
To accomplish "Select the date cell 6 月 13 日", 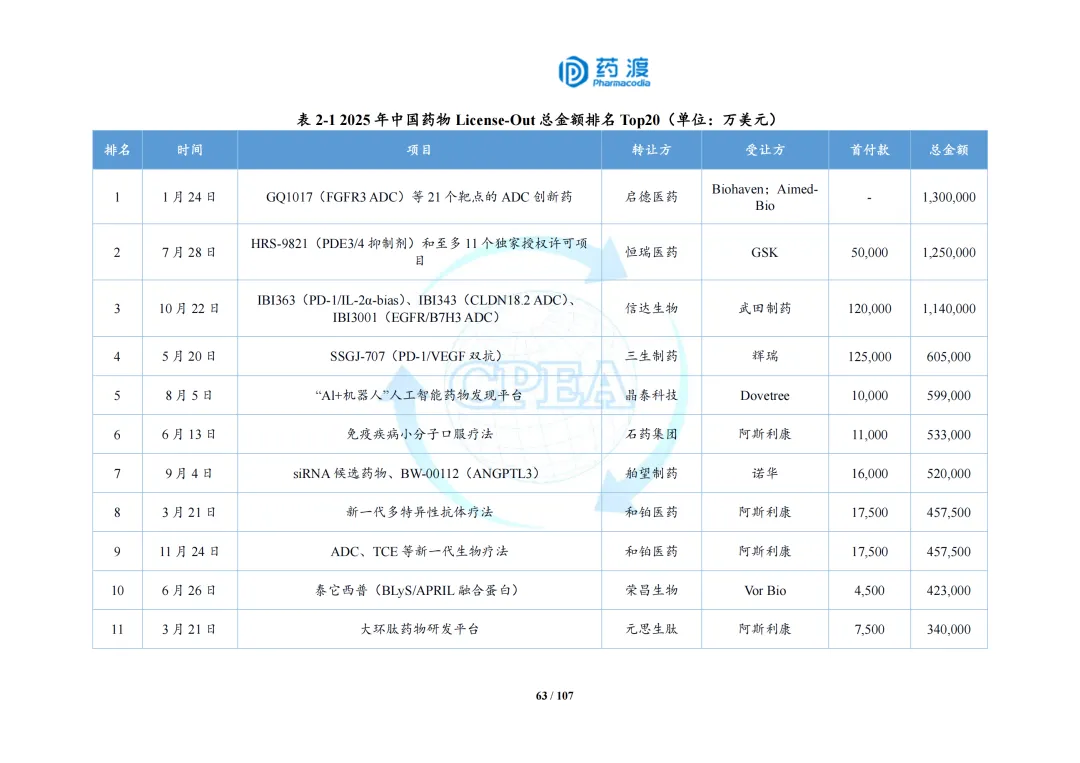I will (x=189, y=435).
